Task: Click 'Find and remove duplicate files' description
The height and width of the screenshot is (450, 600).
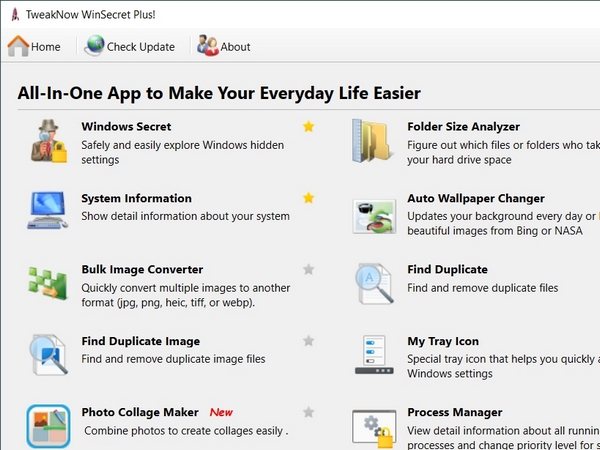Action: pos(483,288)
